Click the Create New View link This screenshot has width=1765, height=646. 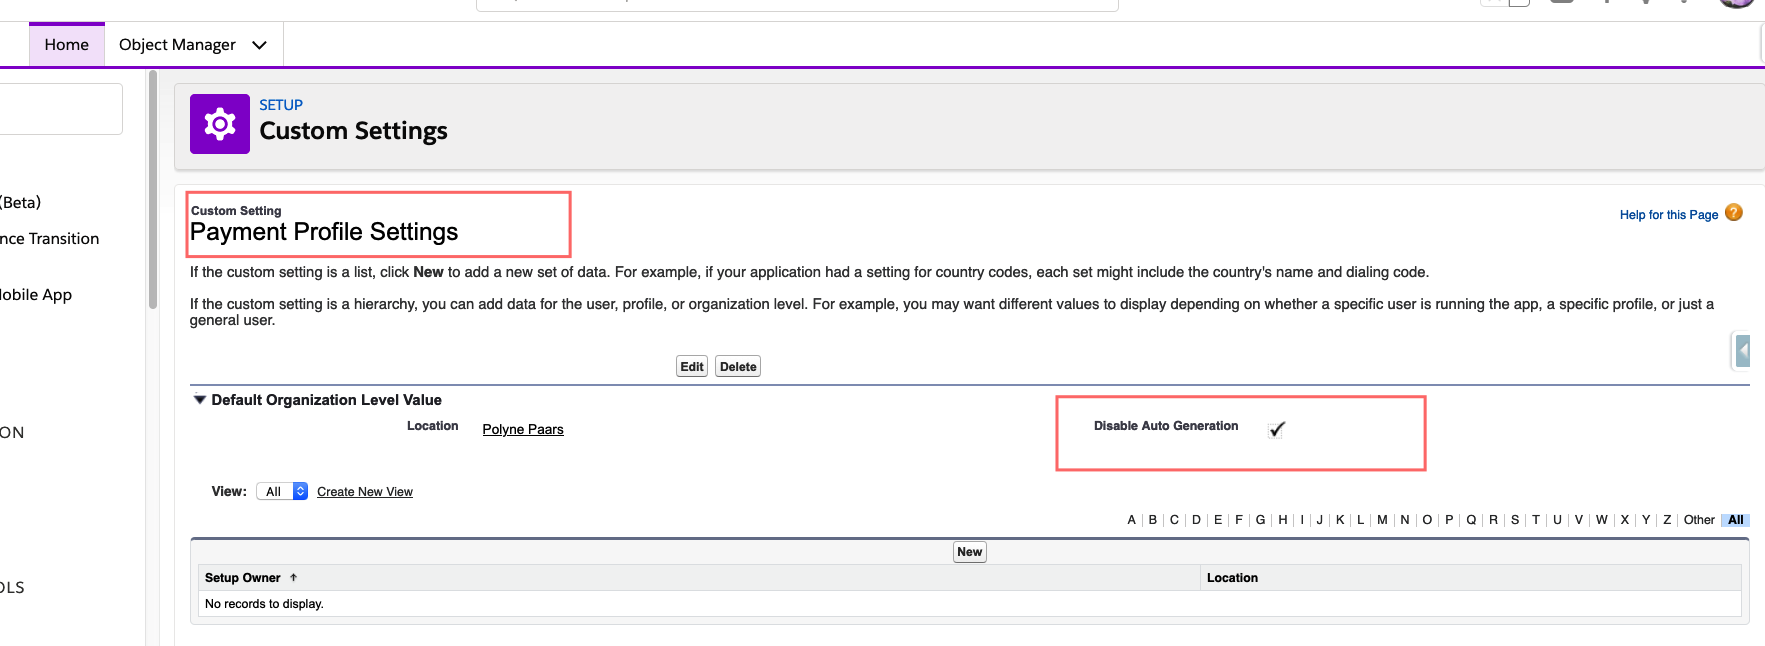[364, 492]
